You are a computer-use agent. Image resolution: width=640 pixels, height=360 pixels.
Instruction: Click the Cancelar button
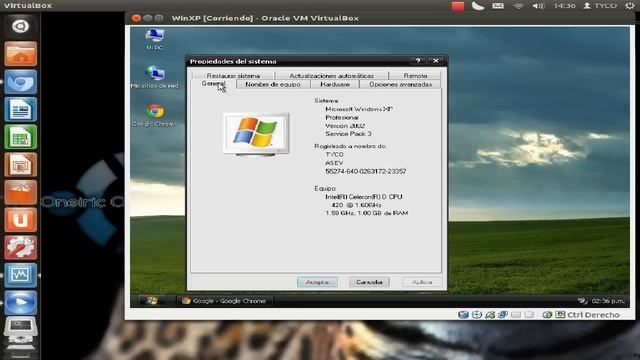369,282
